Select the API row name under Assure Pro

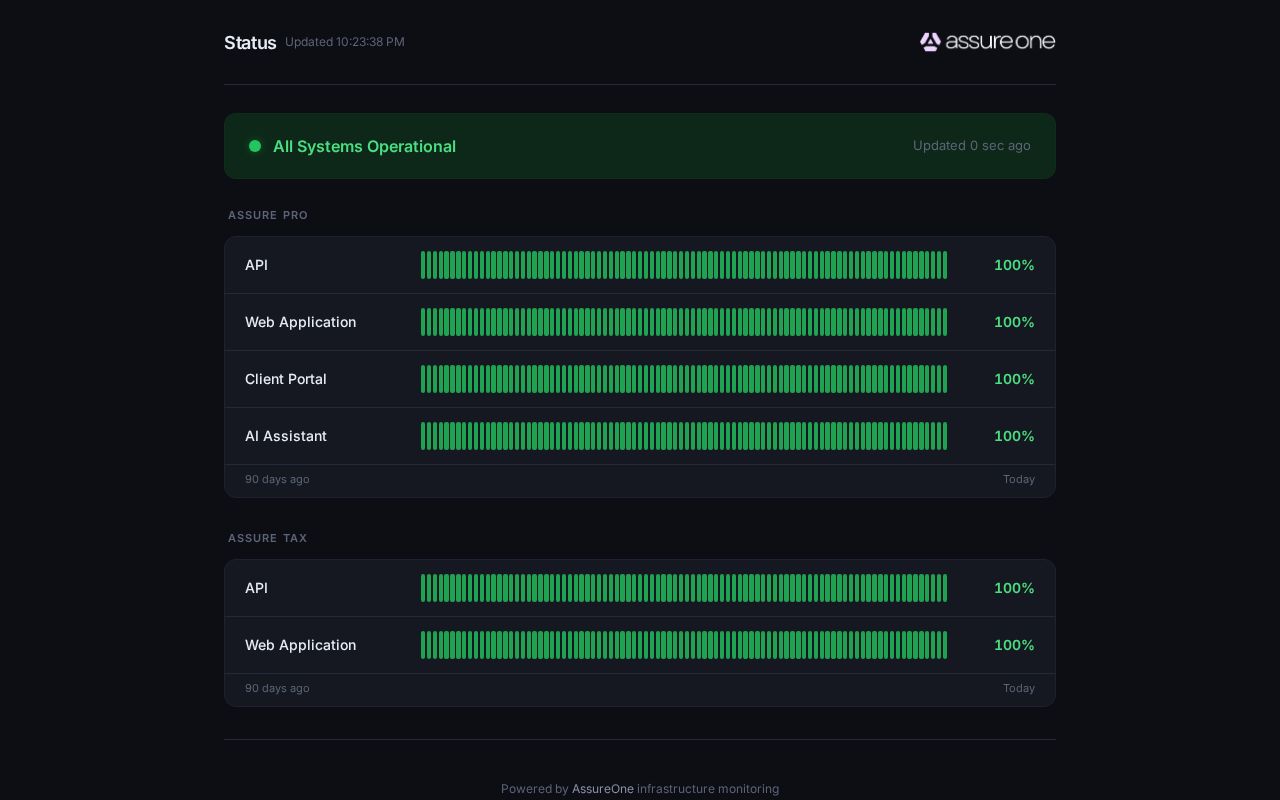click(x=256, y=265)
